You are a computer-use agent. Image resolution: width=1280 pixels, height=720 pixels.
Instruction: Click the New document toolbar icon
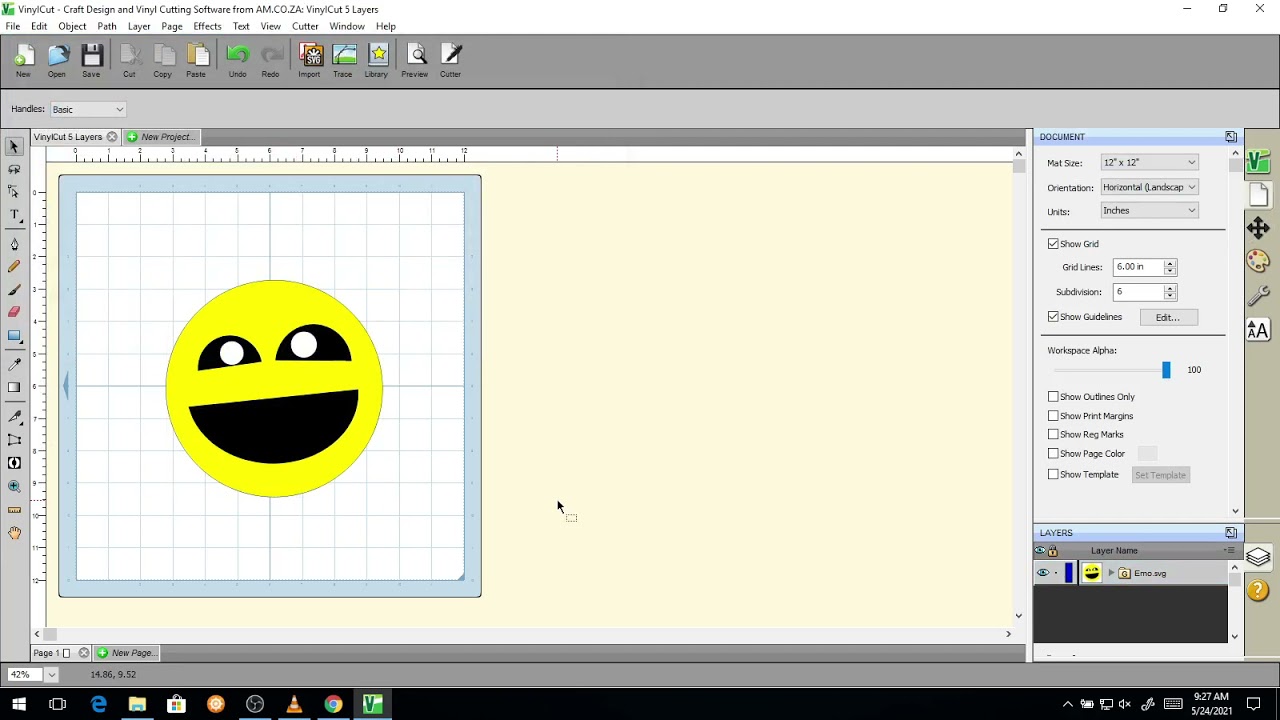[23, 61]
